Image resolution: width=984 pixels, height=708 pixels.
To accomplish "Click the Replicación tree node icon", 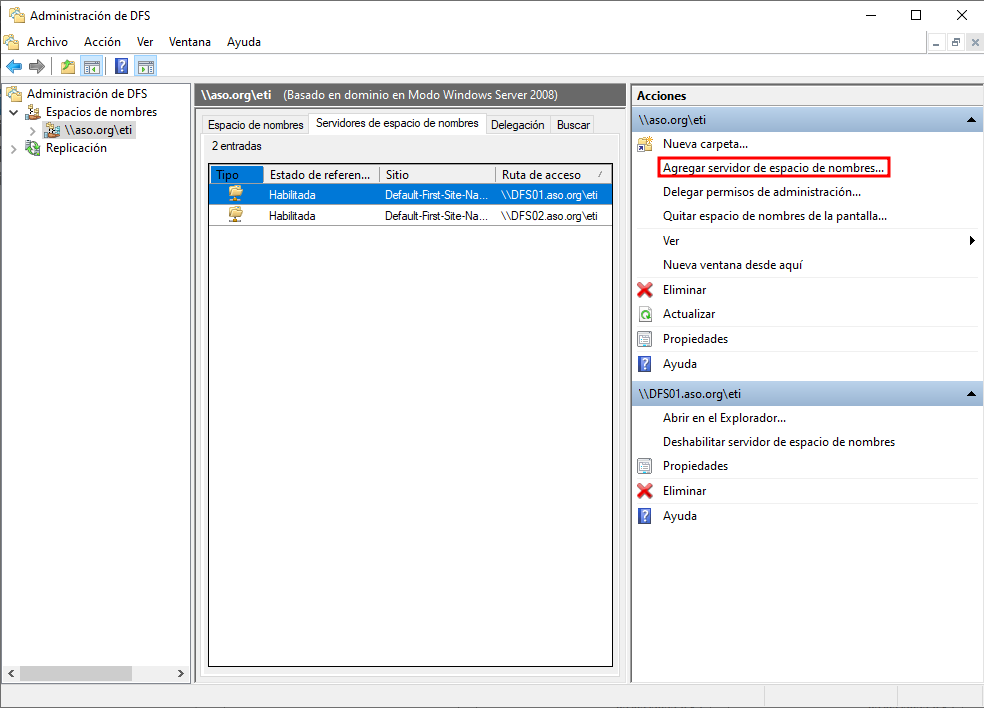I will pos(33,148).
